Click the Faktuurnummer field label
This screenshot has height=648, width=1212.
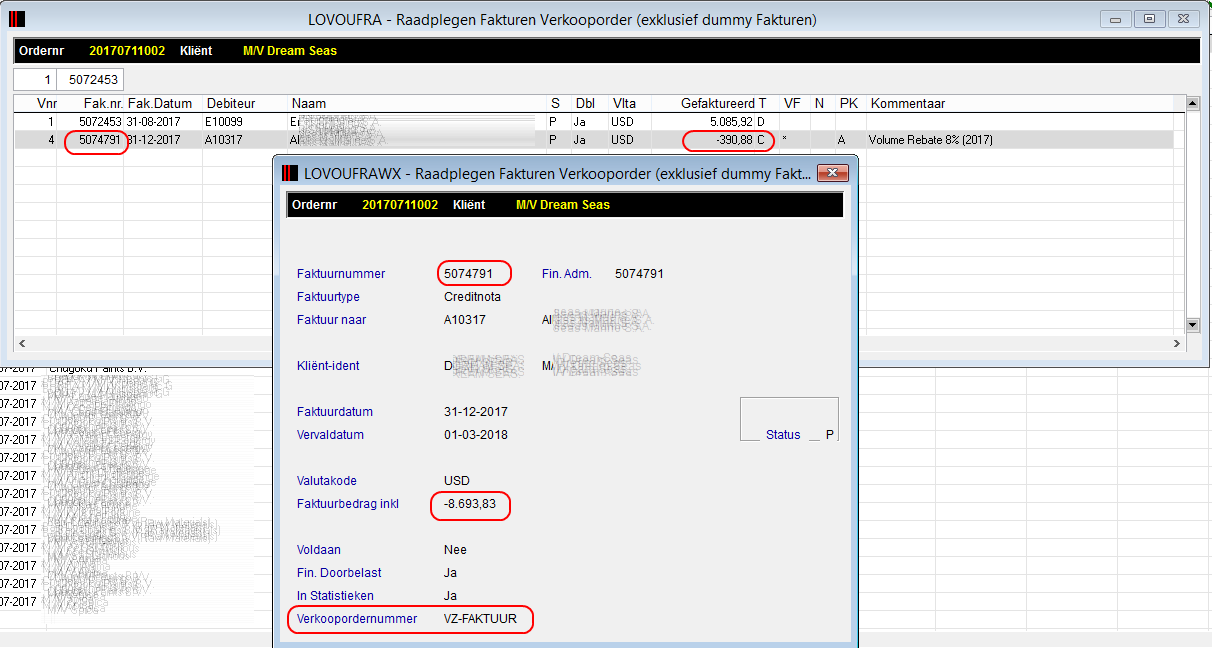341,274
